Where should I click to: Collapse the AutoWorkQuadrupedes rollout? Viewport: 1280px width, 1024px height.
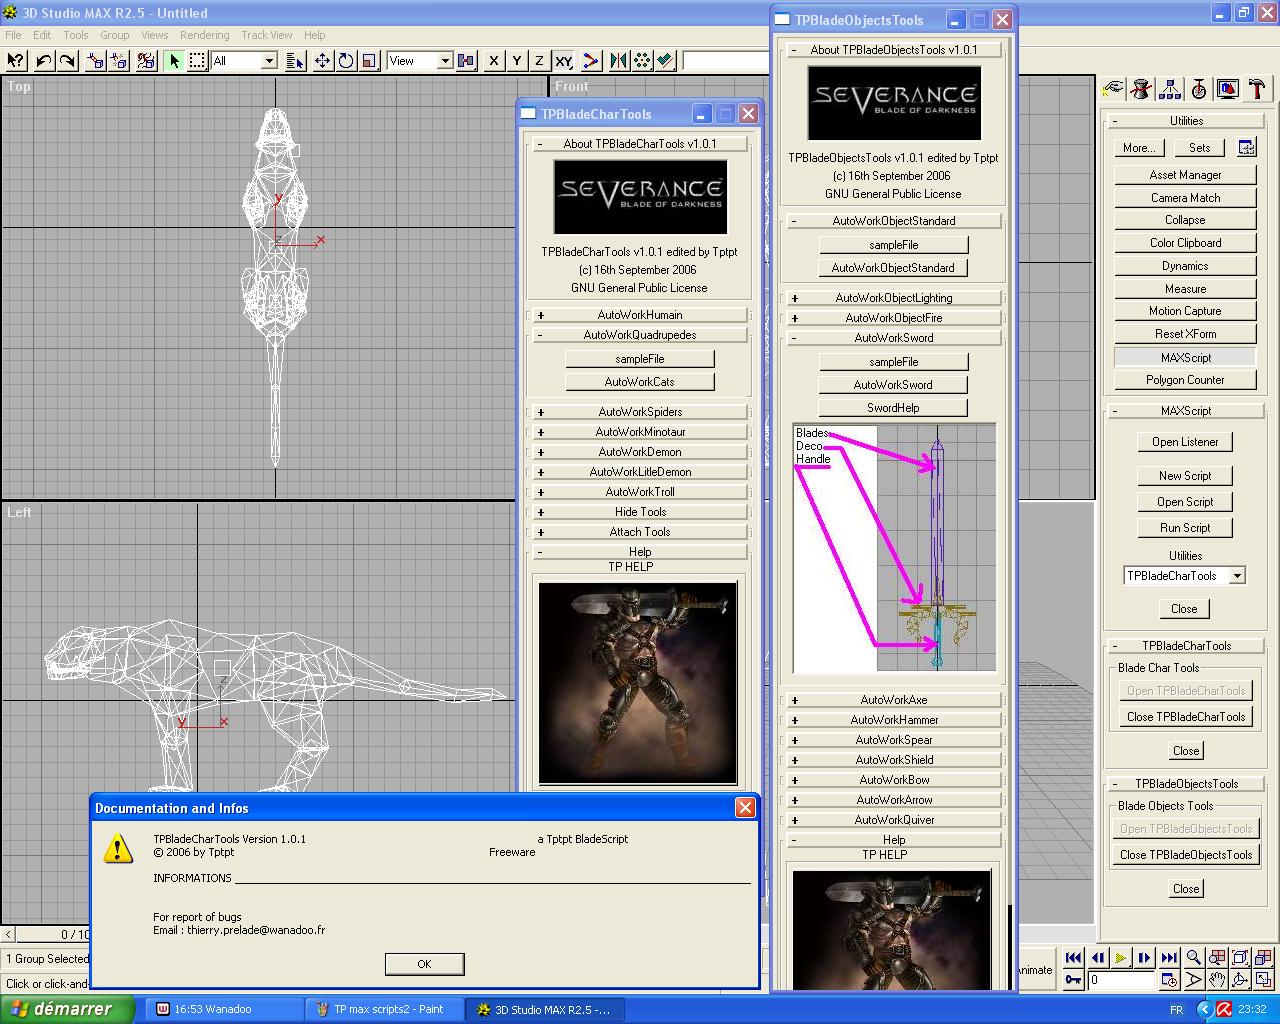click(x=640, y=335)
